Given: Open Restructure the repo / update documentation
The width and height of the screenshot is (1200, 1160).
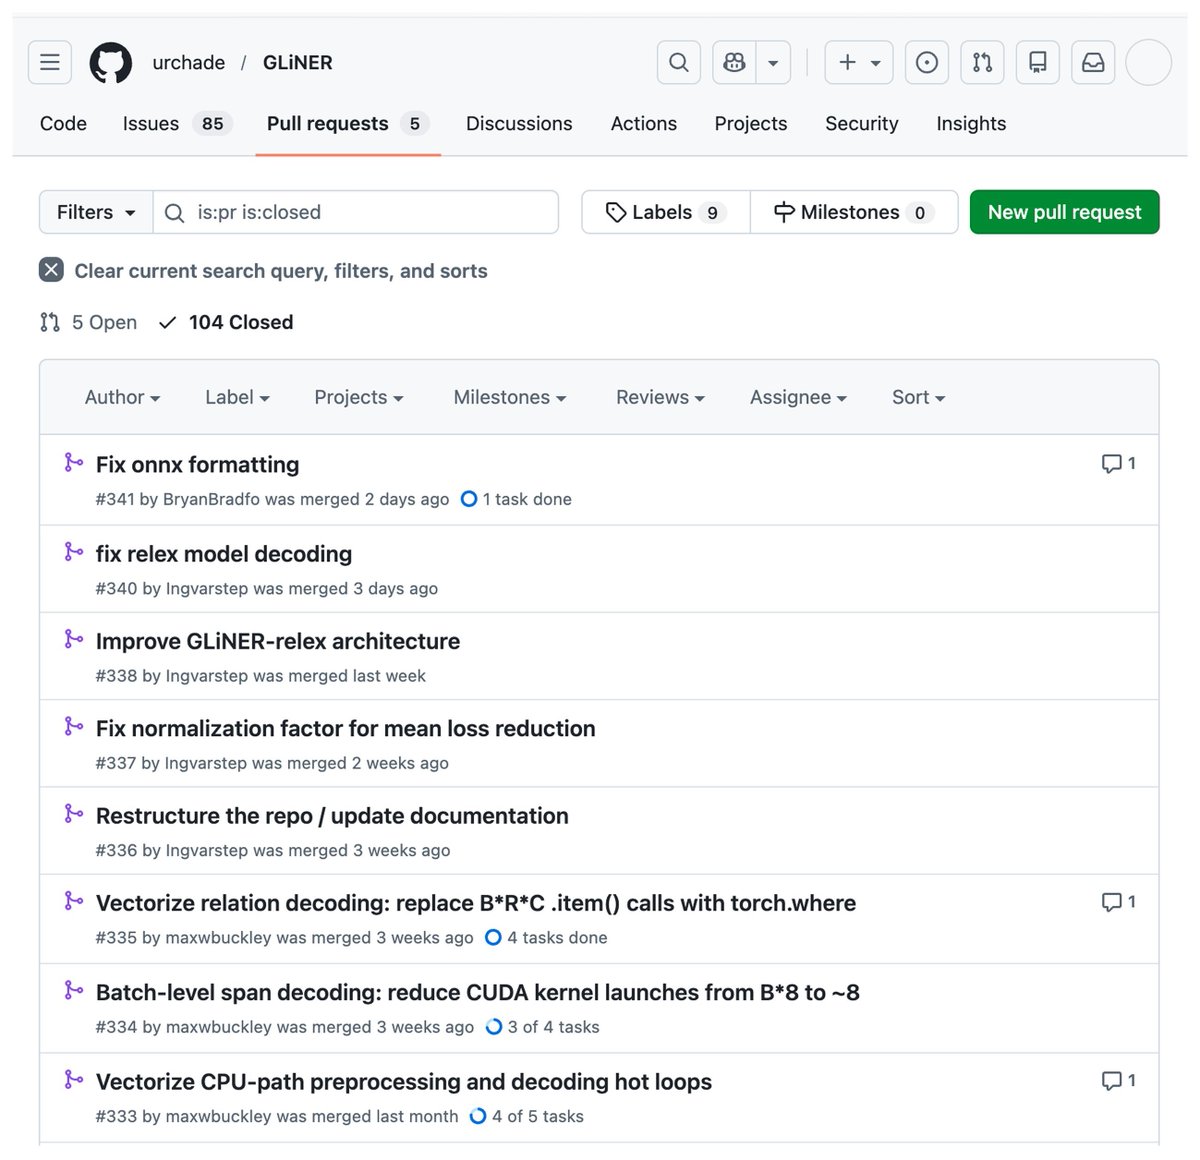Looking at the screenshot, I should [332, 816].
